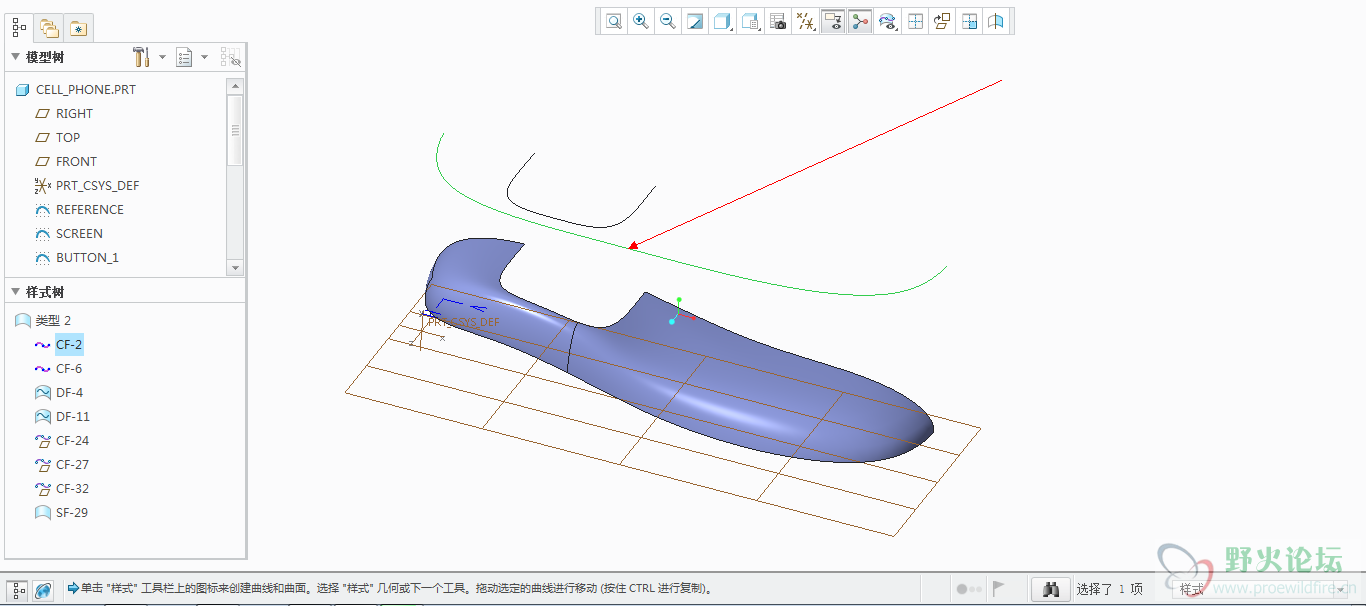Click the PRT_CSYS_DEF label in viewport

(x=463, y=322)
